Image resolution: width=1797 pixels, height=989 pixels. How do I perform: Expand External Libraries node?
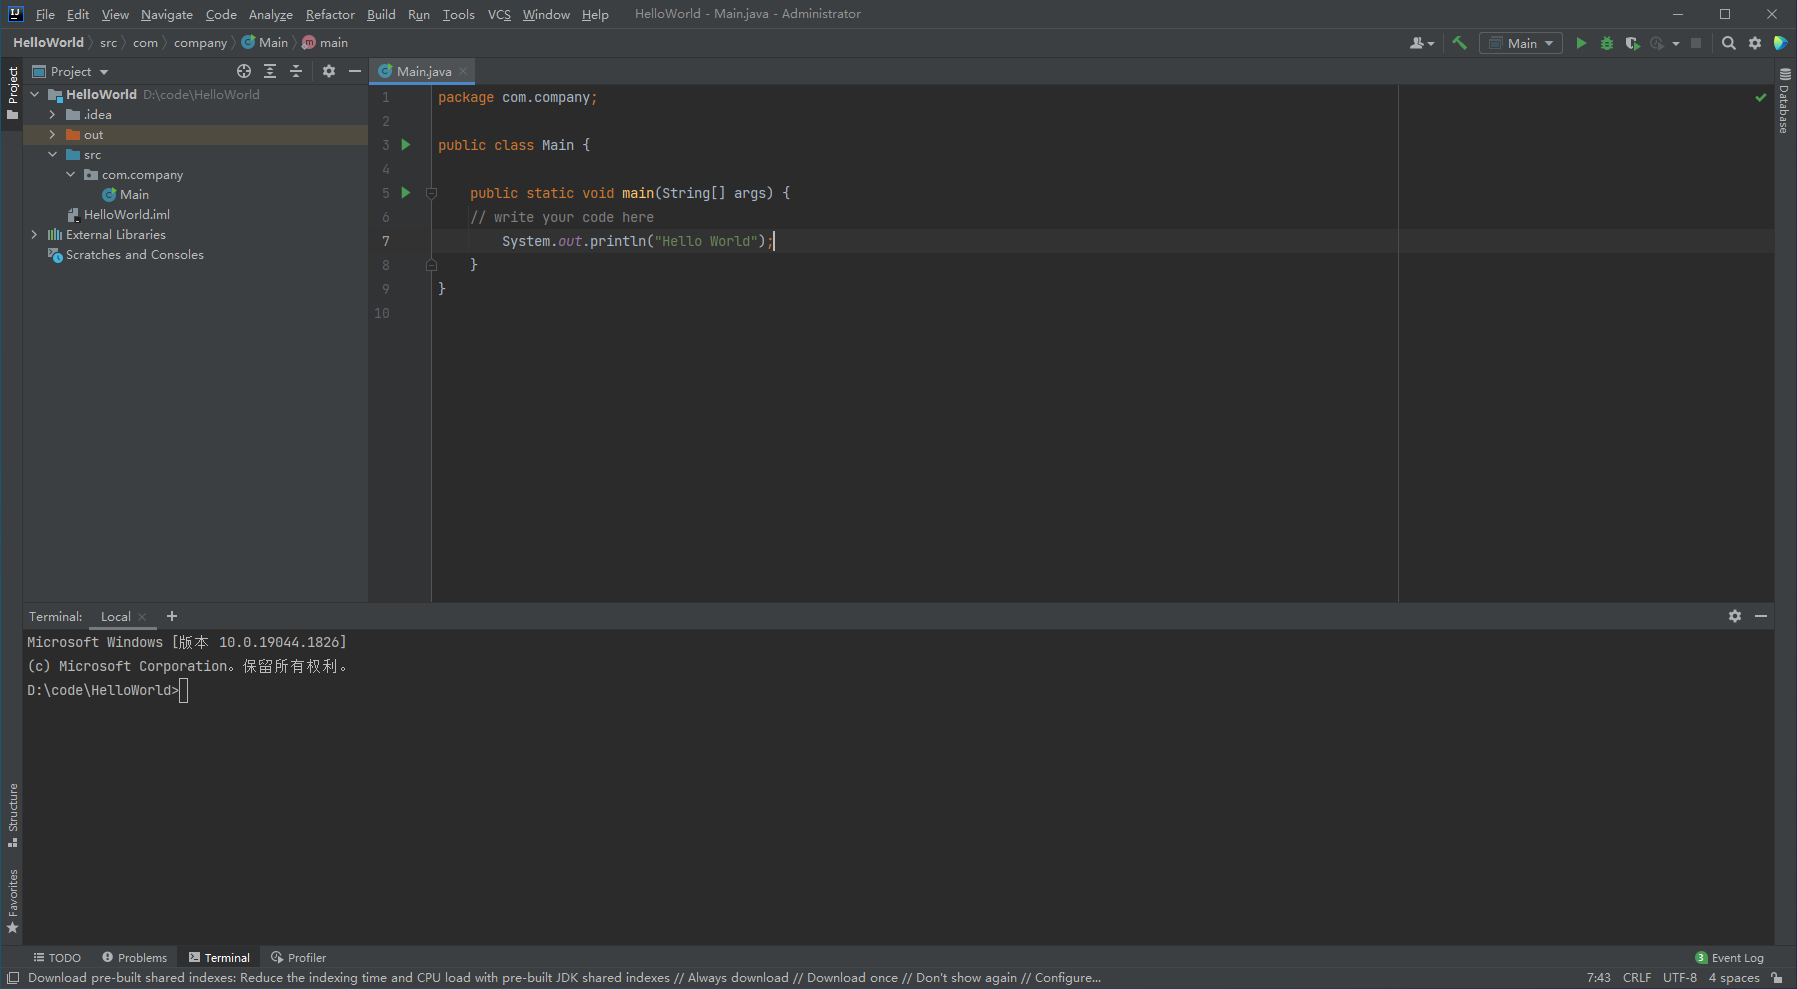(x=35, y=234)
